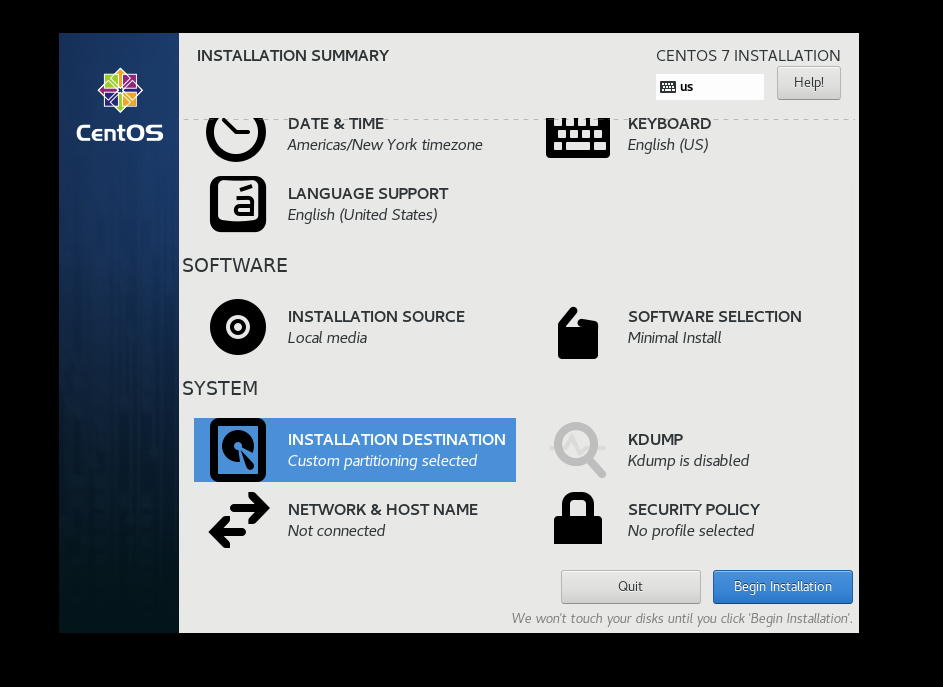This screenshot has height=687, width=943.
Task: Open the Help! button
Action: tap(808, 82)
